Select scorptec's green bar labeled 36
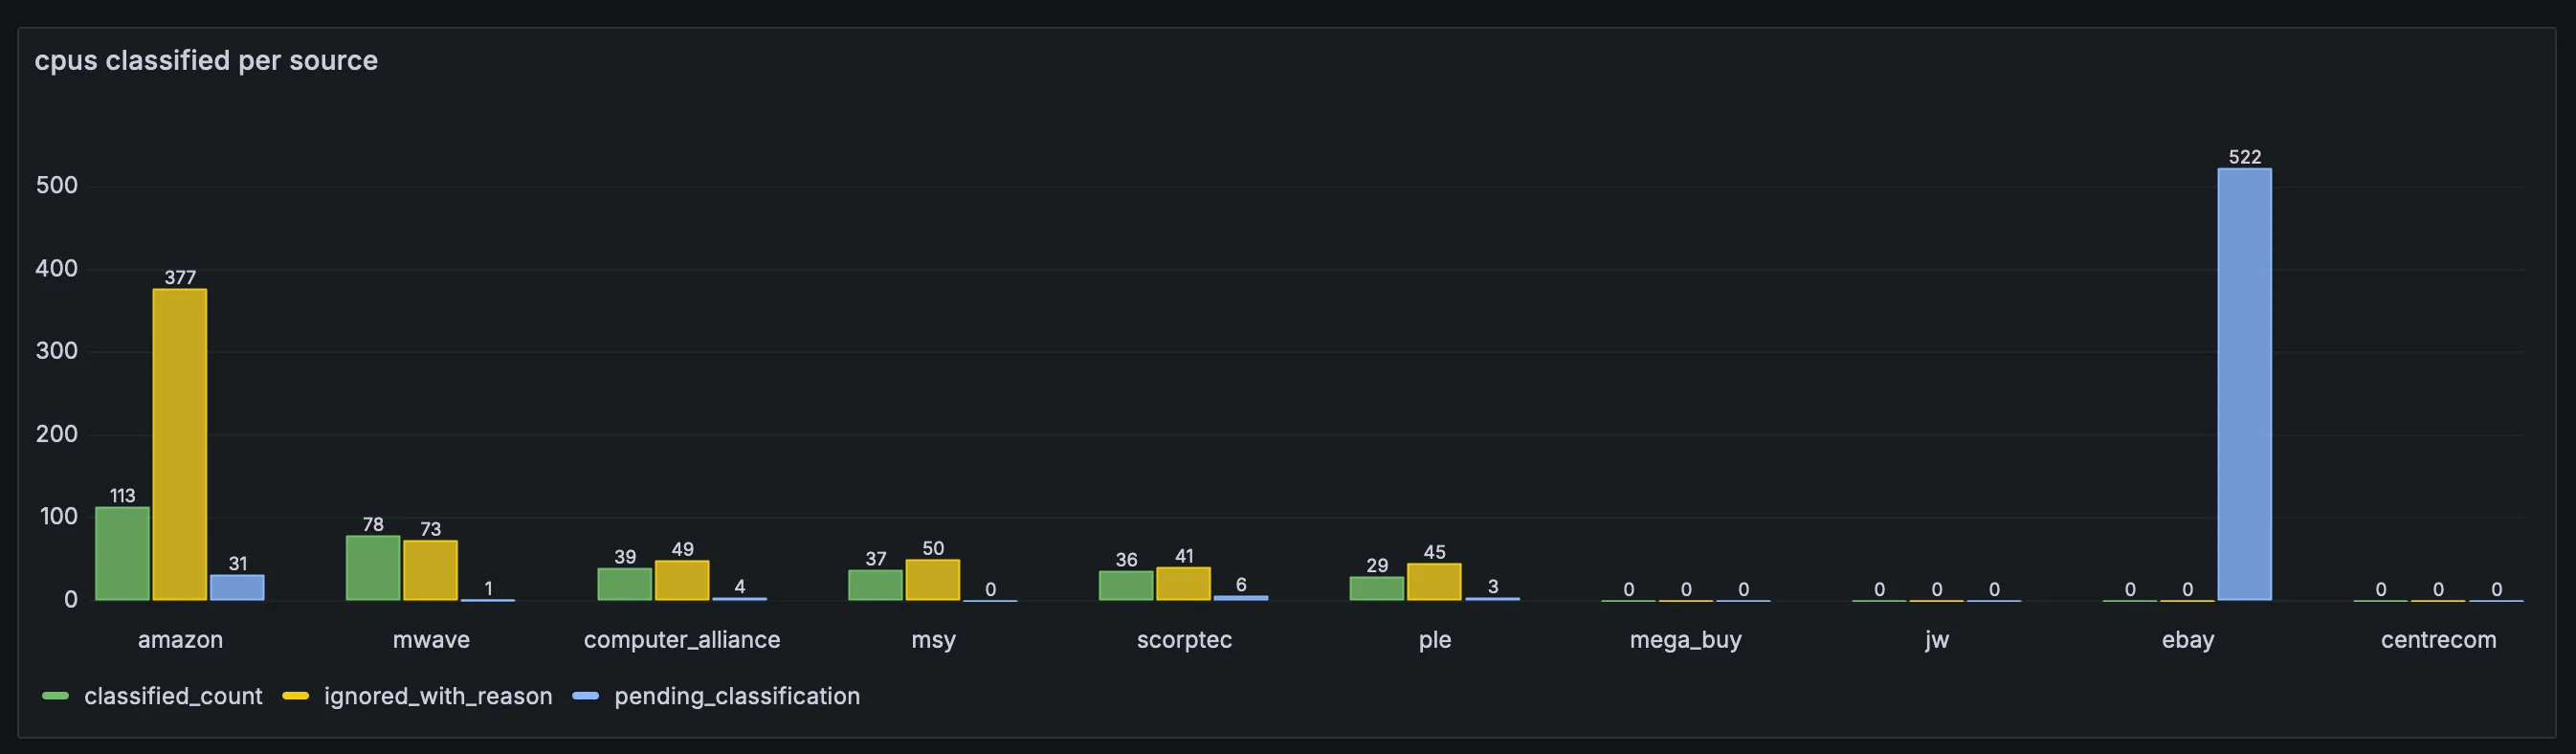This screenshot has width=2576, height=754. (1126, 586)
